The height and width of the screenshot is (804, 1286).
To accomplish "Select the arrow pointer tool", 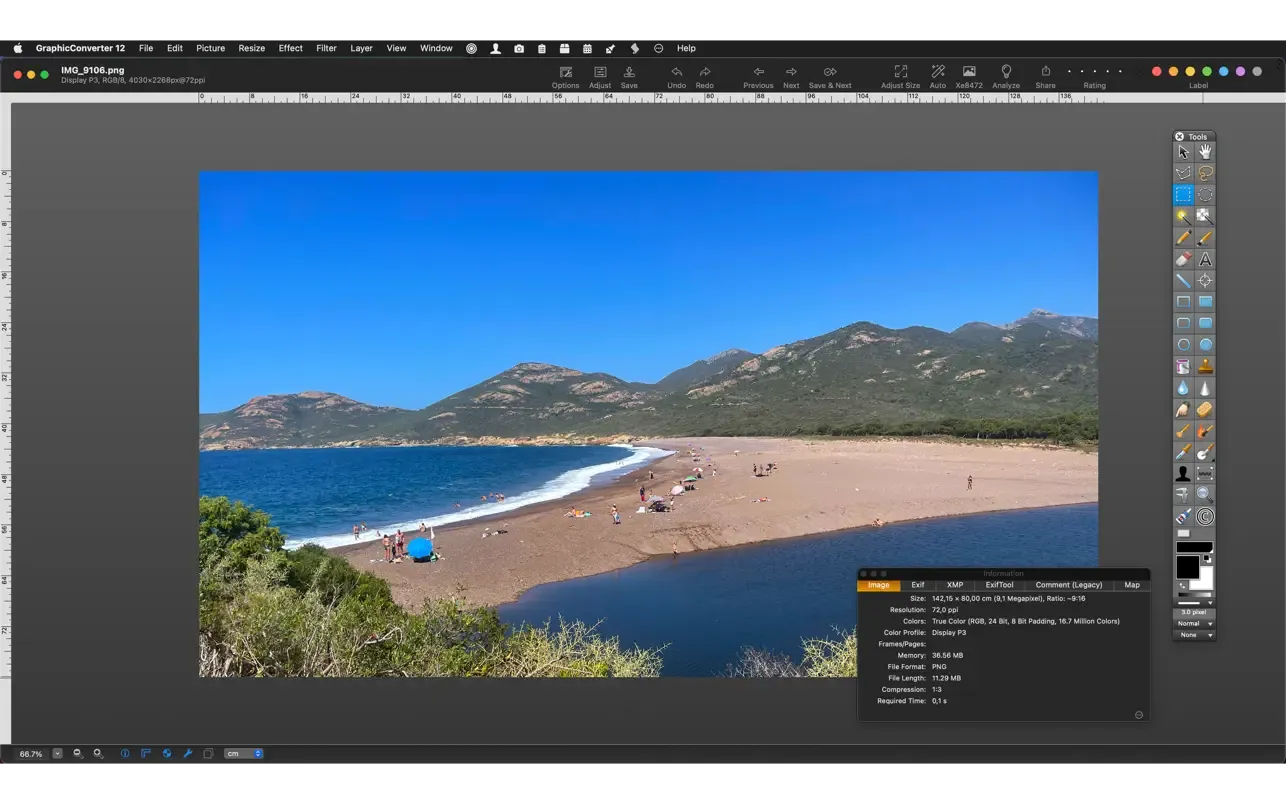I will point(1183,152).
